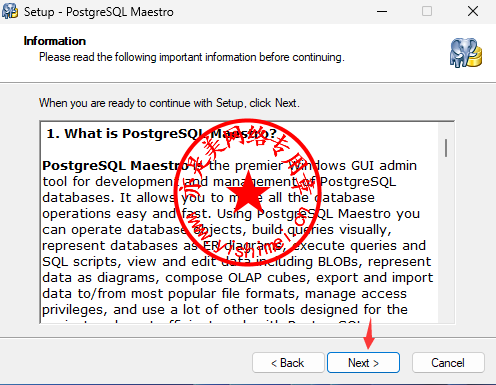Click the window title "Setup - PostgreSQL Maestro"
Image resolution: width=496 pixels, height=385 pixels.
coord(99,12)
